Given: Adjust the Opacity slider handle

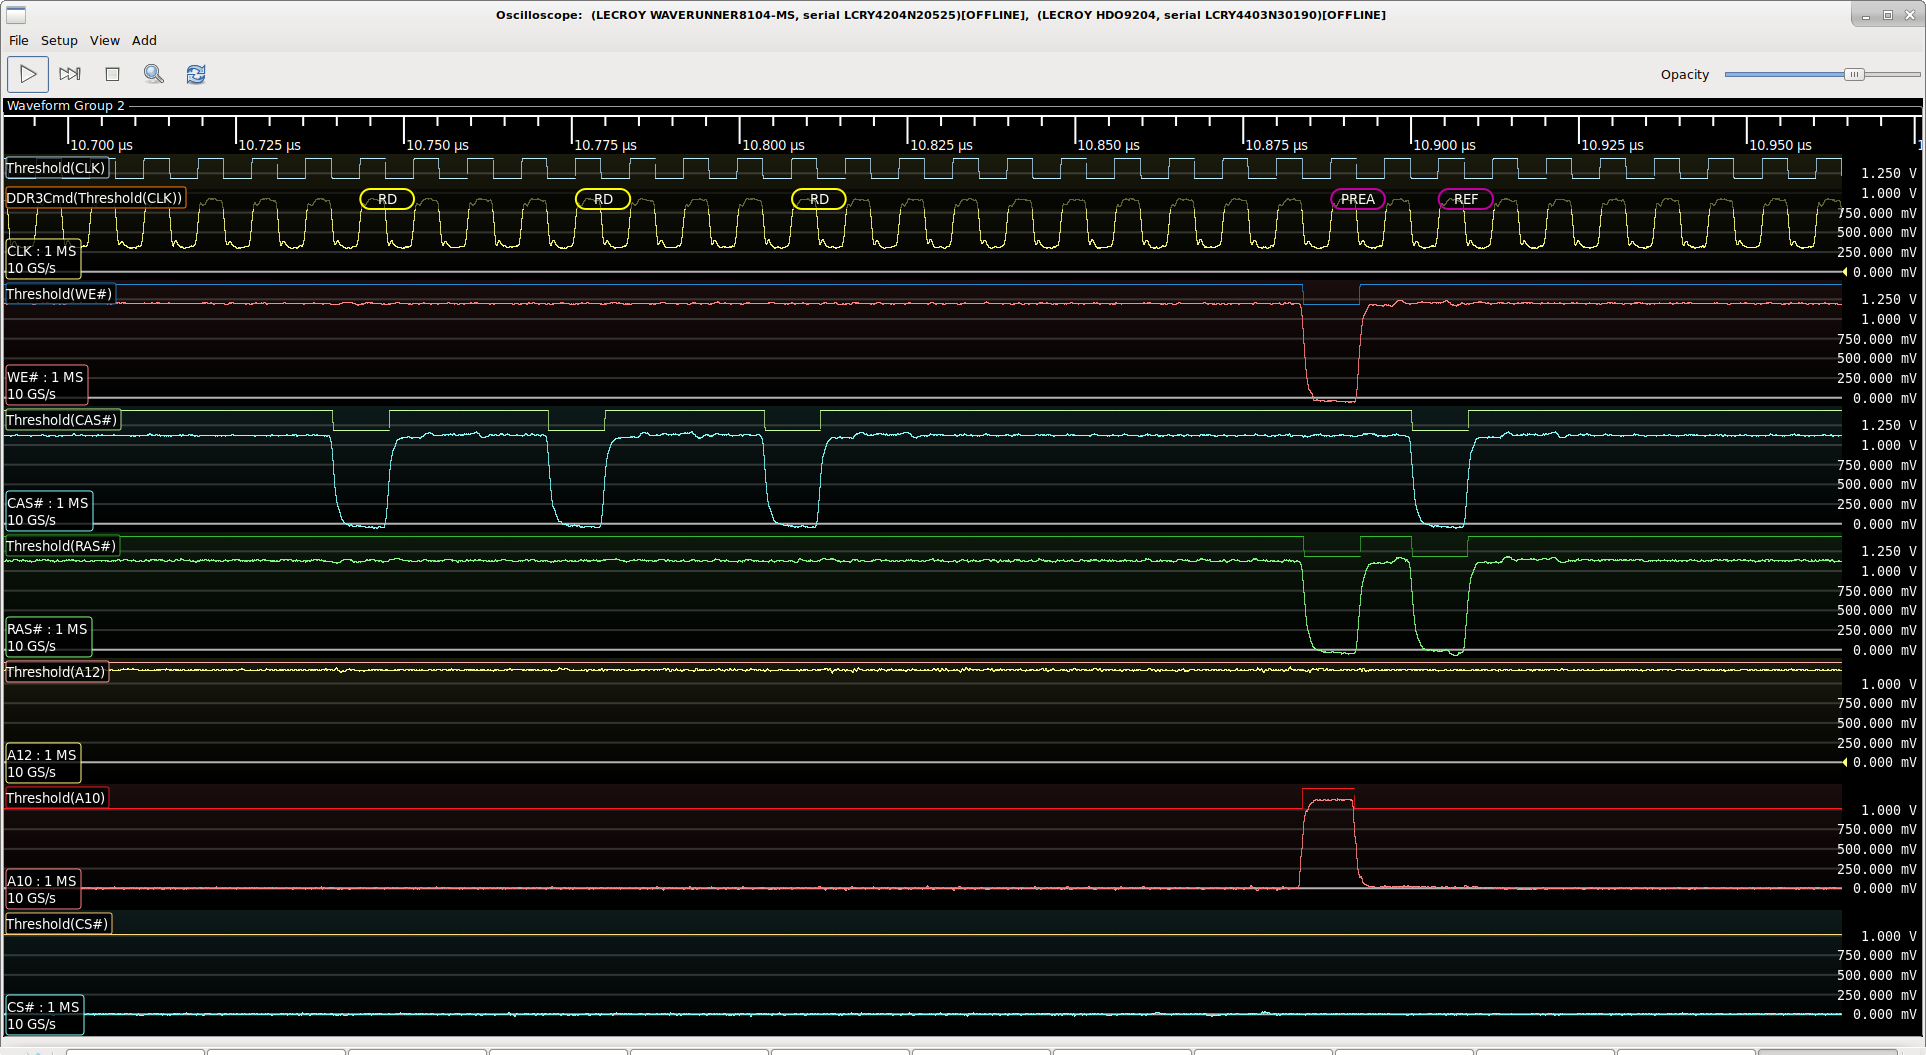Looking at the screenshot, I should [x=1854, y=75].
